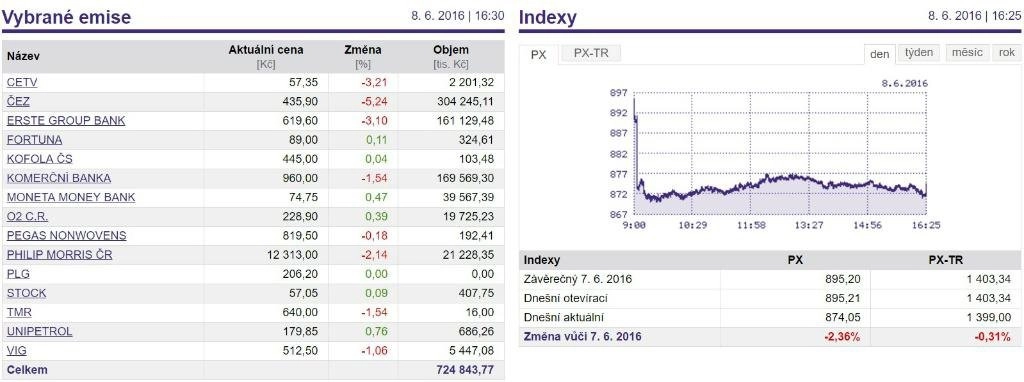Click the MONETA MONEY BANK link
1024x382 pixels.
coord(71,197)
